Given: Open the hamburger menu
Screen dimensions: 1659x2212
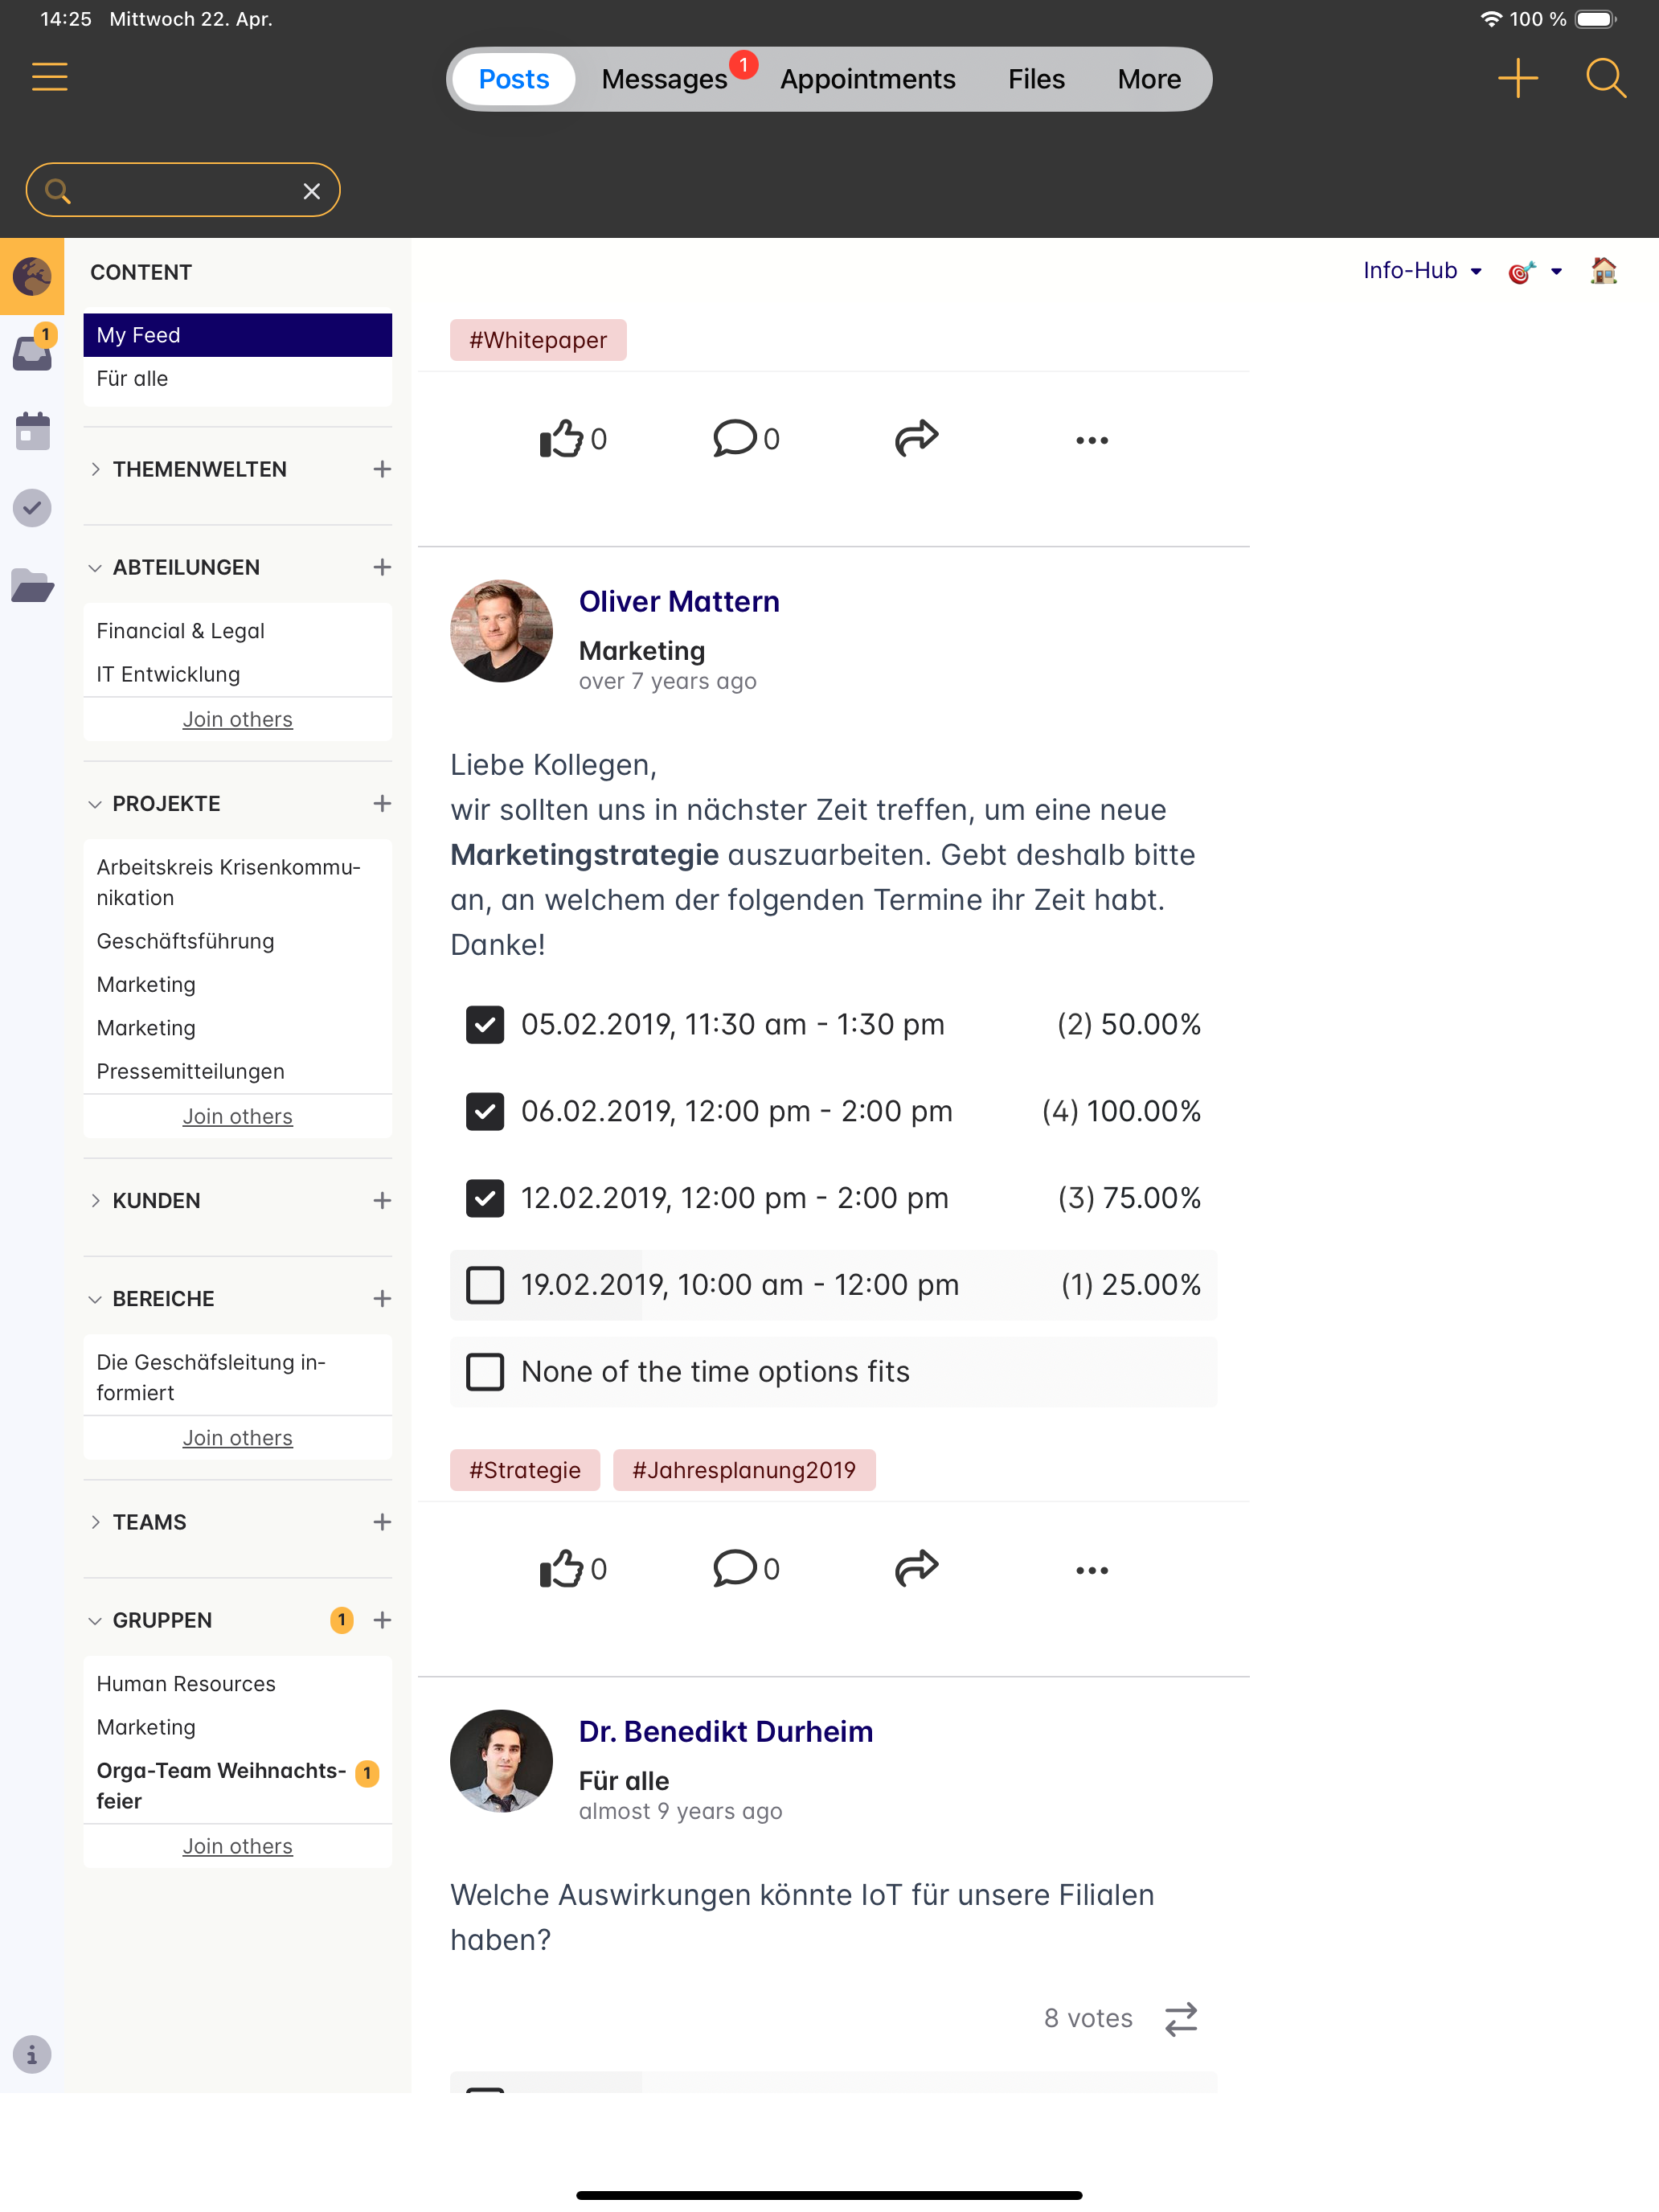Looking at the screenshot, I should 49,77.
